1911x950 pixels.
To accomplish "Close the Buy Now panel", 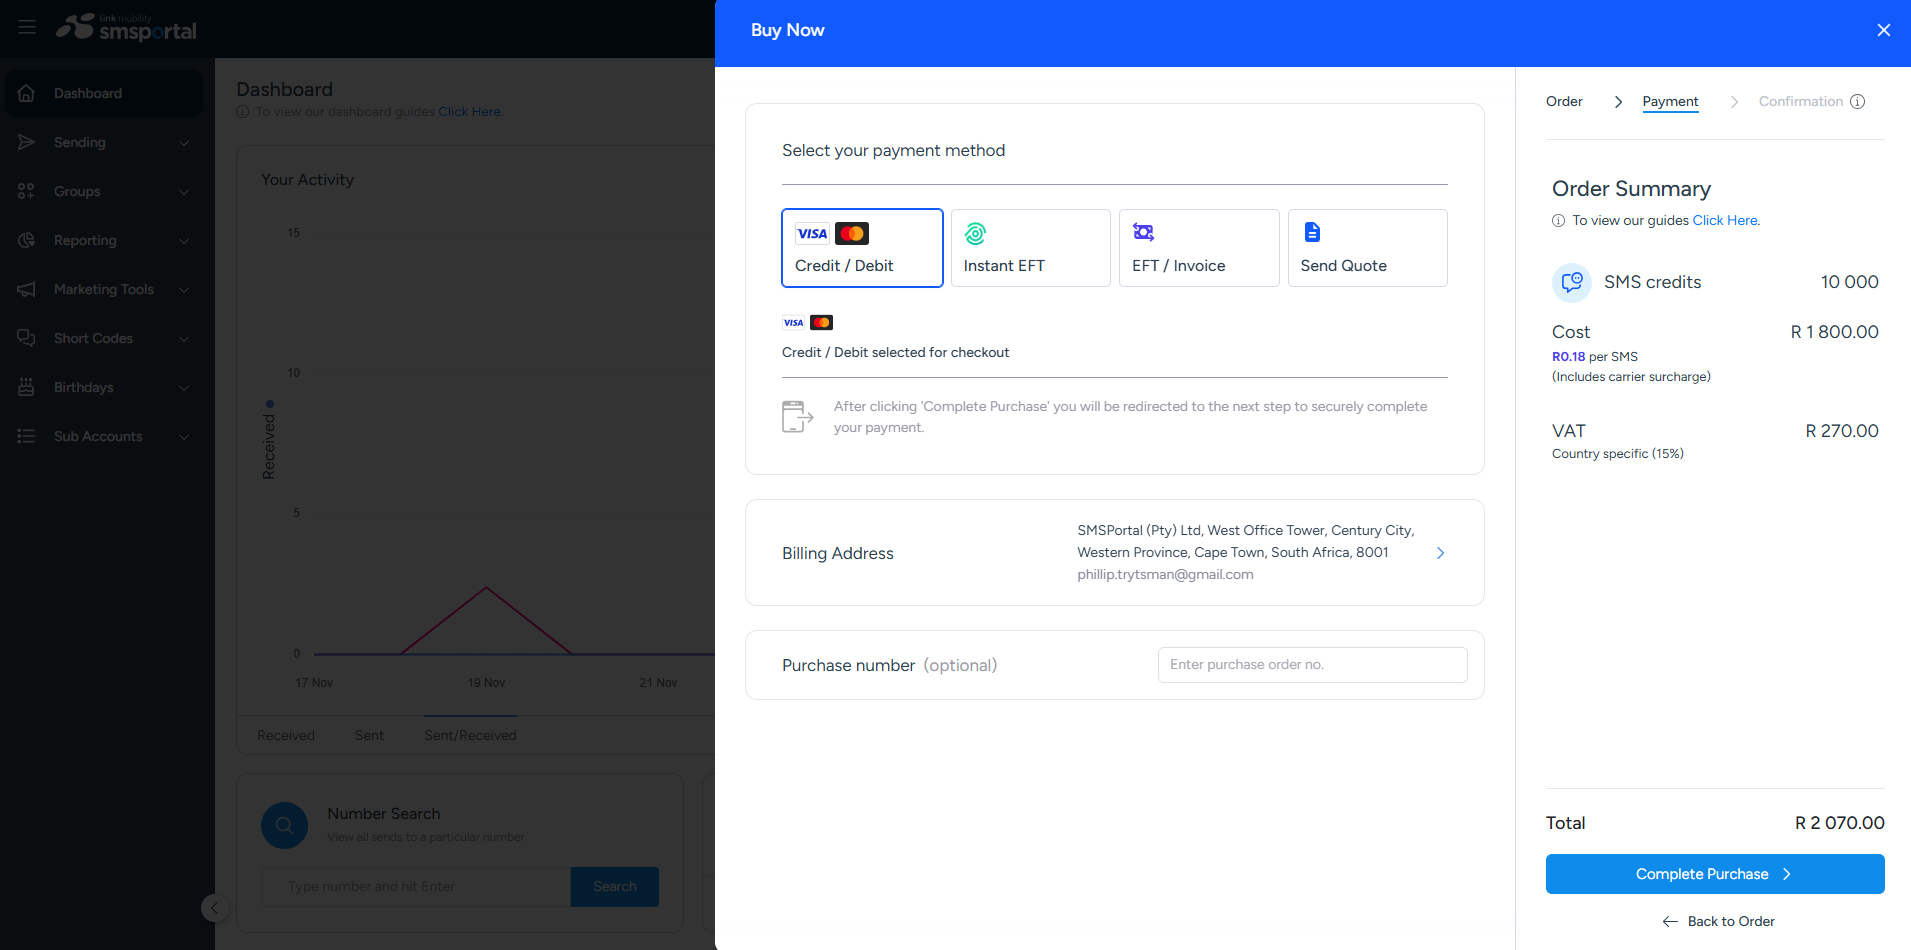I will pos(1884,30).
